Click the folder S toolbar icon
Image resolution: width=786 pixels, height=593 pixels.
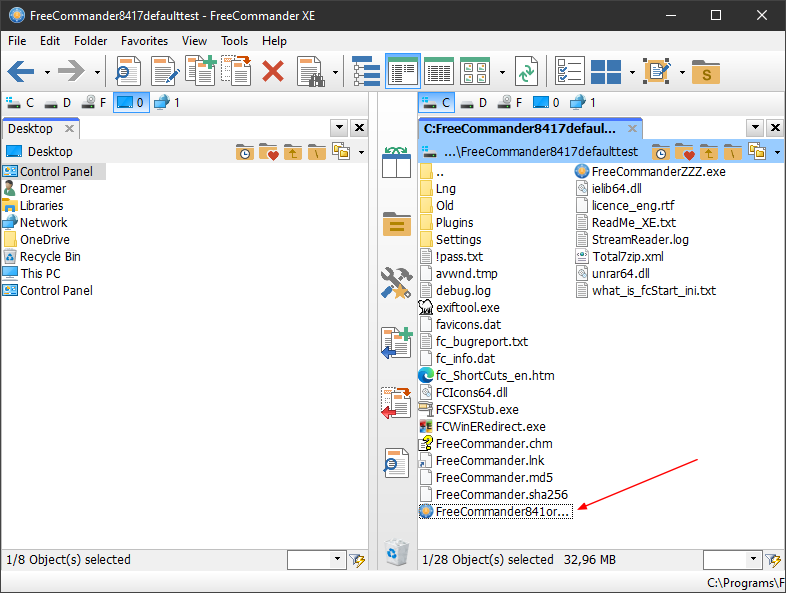tap(706, 72)
